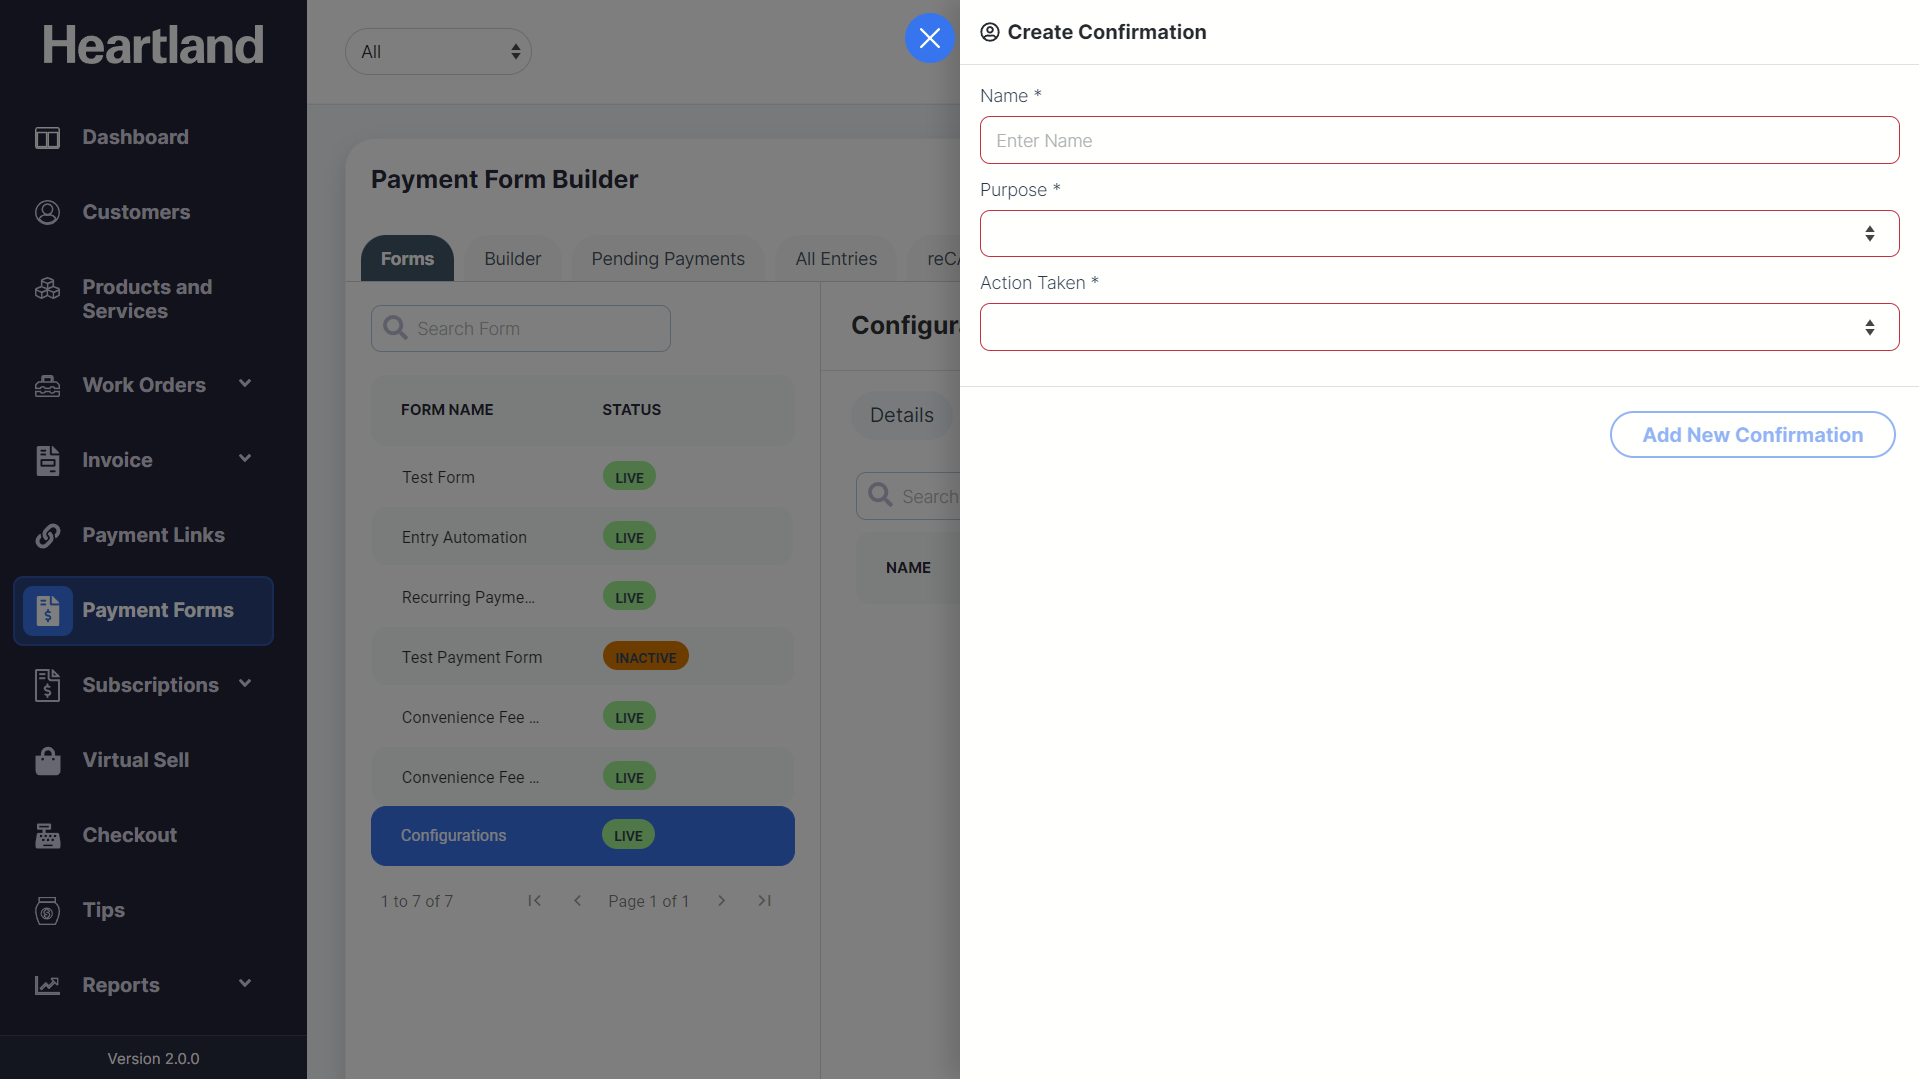Screen dimensions: 1919x1079
Task: Click the Checkout register icon
Action: 47,836
